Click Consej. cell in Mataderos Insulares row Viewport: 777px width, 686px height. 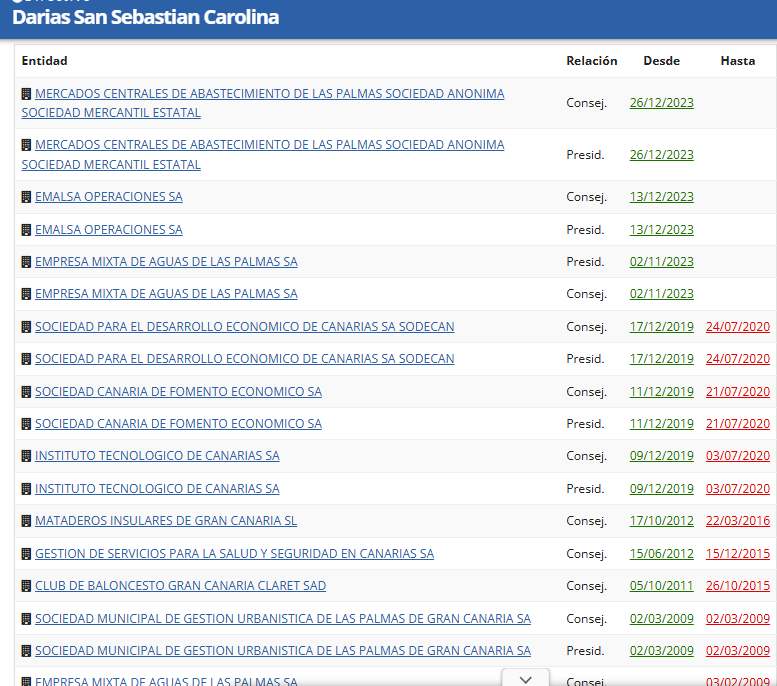coord(587,521)
